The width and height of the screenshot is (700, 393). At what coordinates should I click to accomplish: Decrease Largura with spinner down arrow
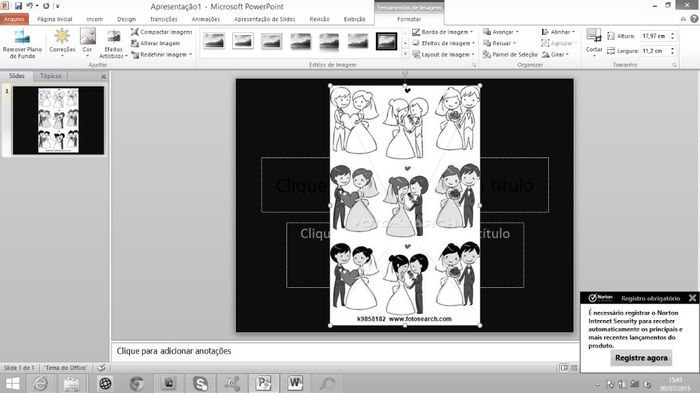673,54
